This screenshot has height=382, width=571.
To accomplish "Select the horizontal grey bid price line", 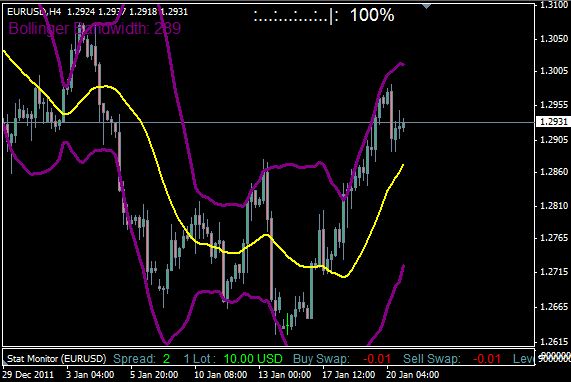I will tap(269, 122).
